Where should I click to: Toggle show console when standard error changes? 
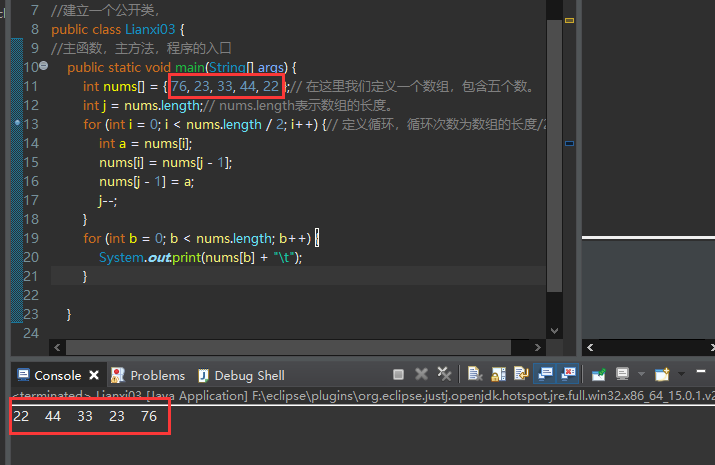(568, 374)
